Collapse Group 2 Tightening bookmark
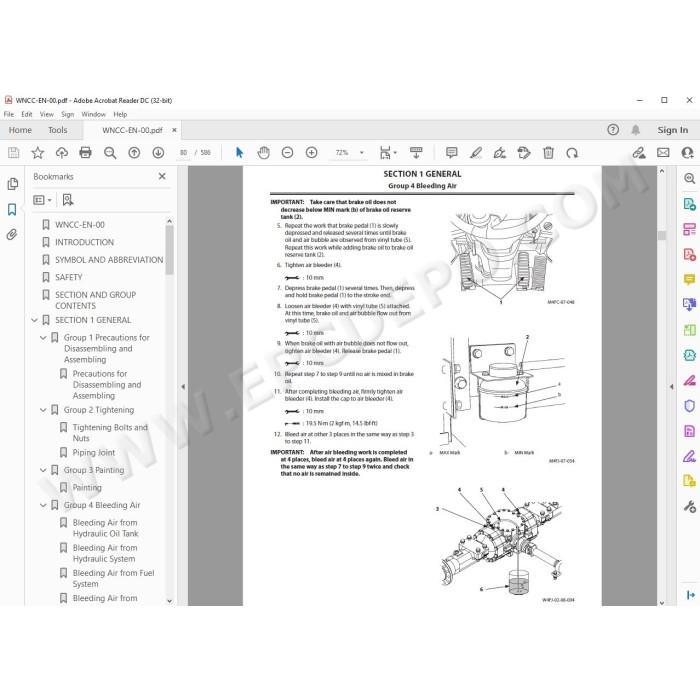Screen dimensions: 700x700 43,410
